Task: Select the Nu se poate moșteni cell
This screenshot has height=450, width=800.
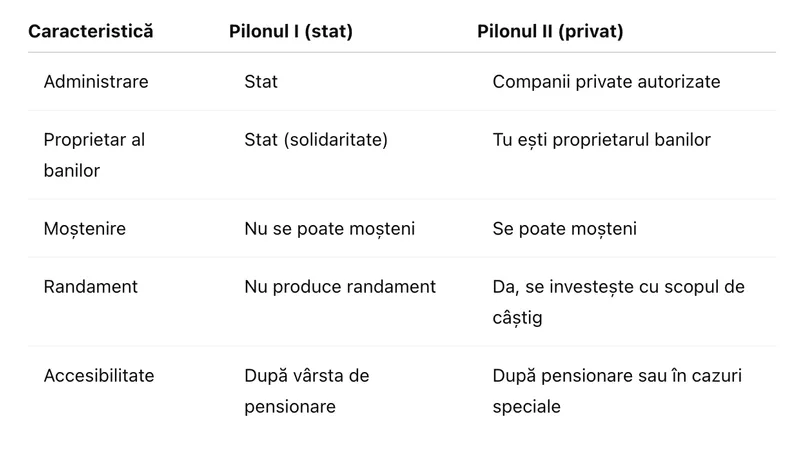Action: [329, 229]
